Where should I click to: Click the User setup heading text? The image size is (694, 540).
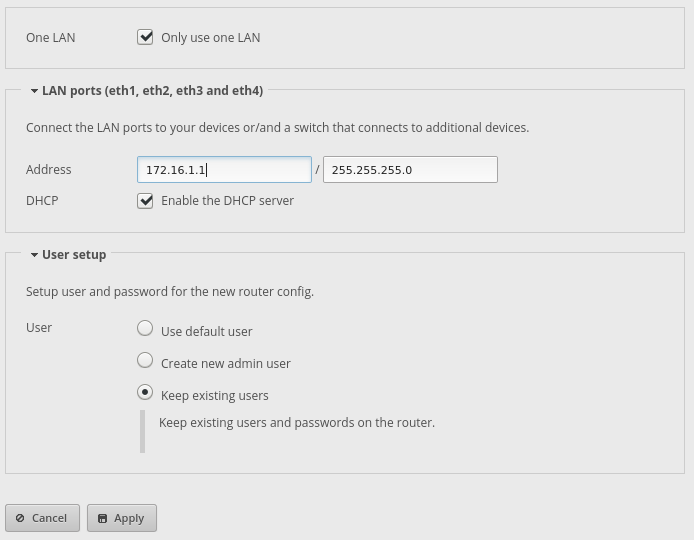74,255
